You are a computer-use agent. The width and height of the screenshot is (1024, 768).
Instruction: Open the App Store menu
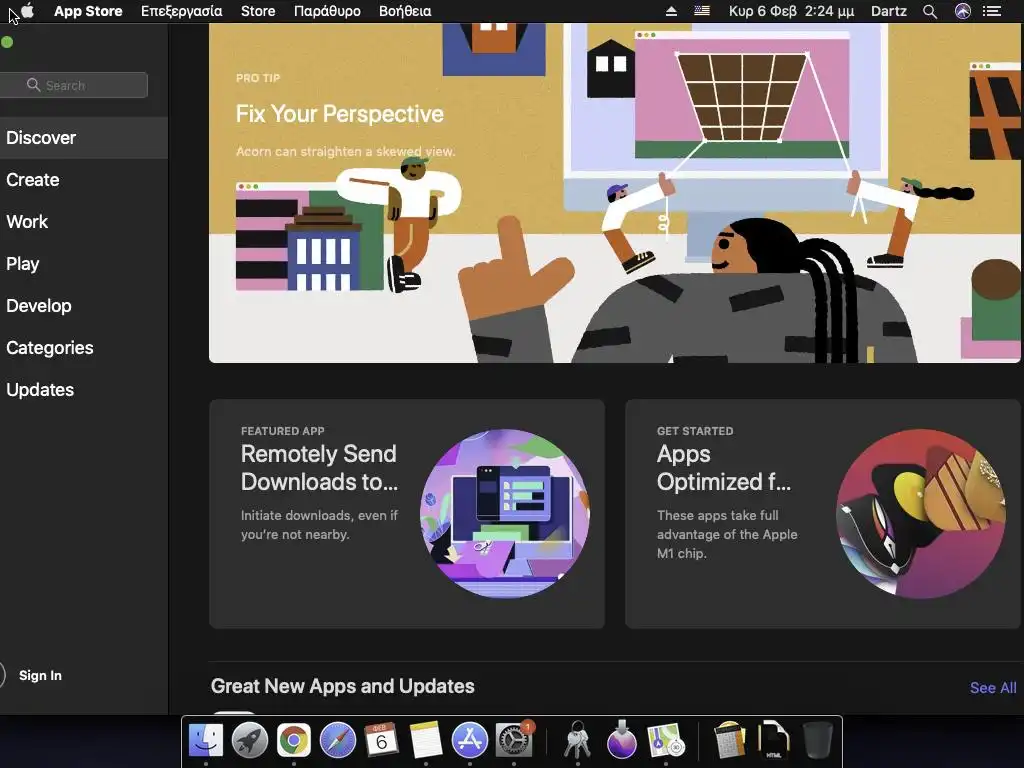click(88, 11)
